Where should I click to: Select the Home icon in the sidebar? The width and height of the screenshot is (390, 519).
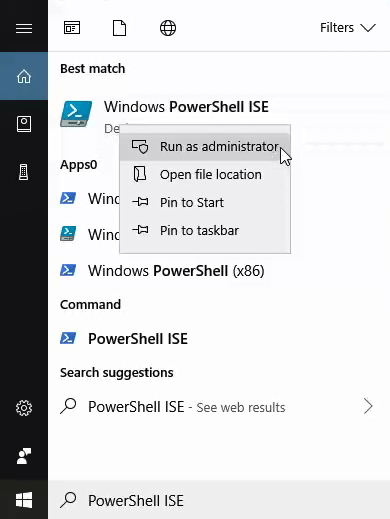24,76
